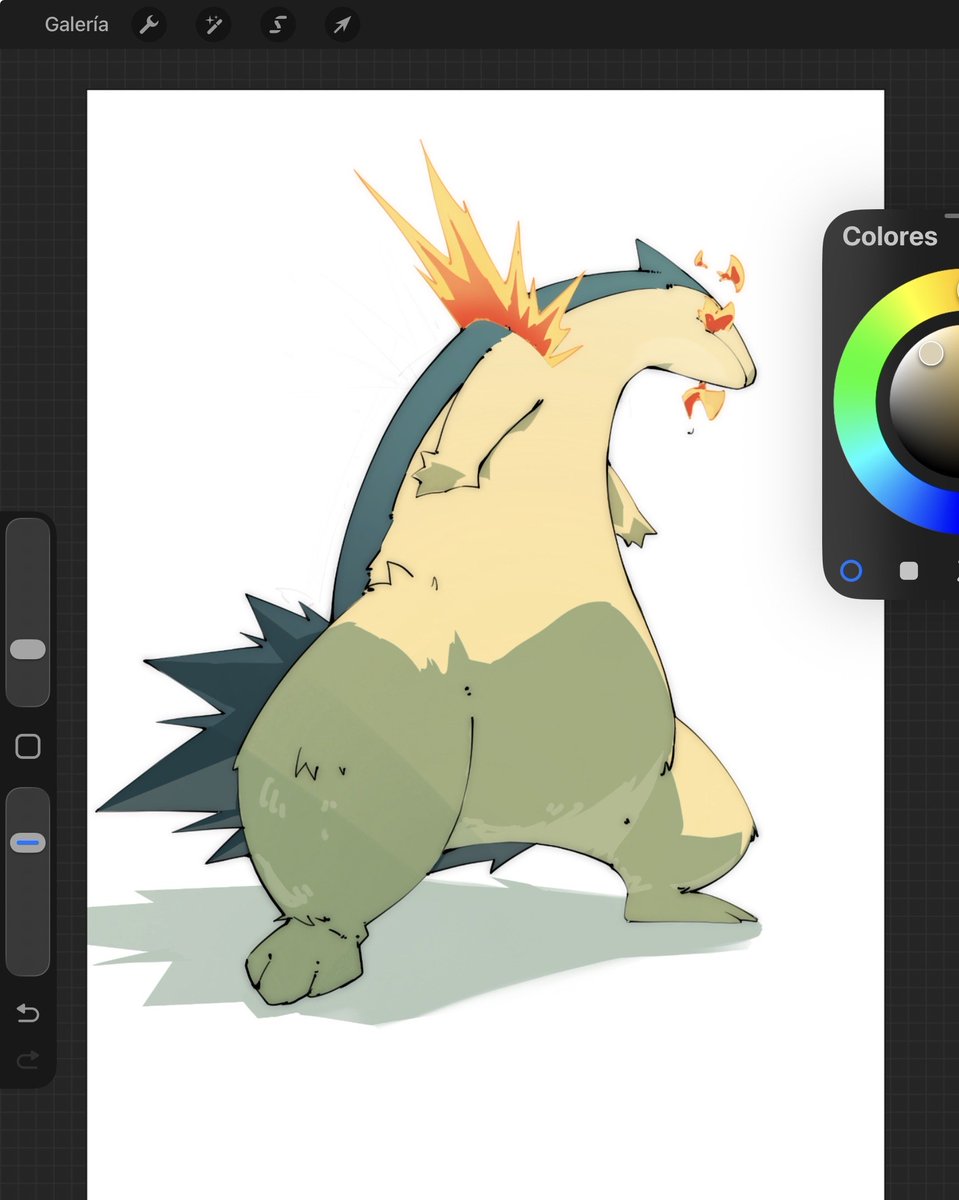
Task: Undo the last stroke with the undo arrow
Action: (28, 1014)
